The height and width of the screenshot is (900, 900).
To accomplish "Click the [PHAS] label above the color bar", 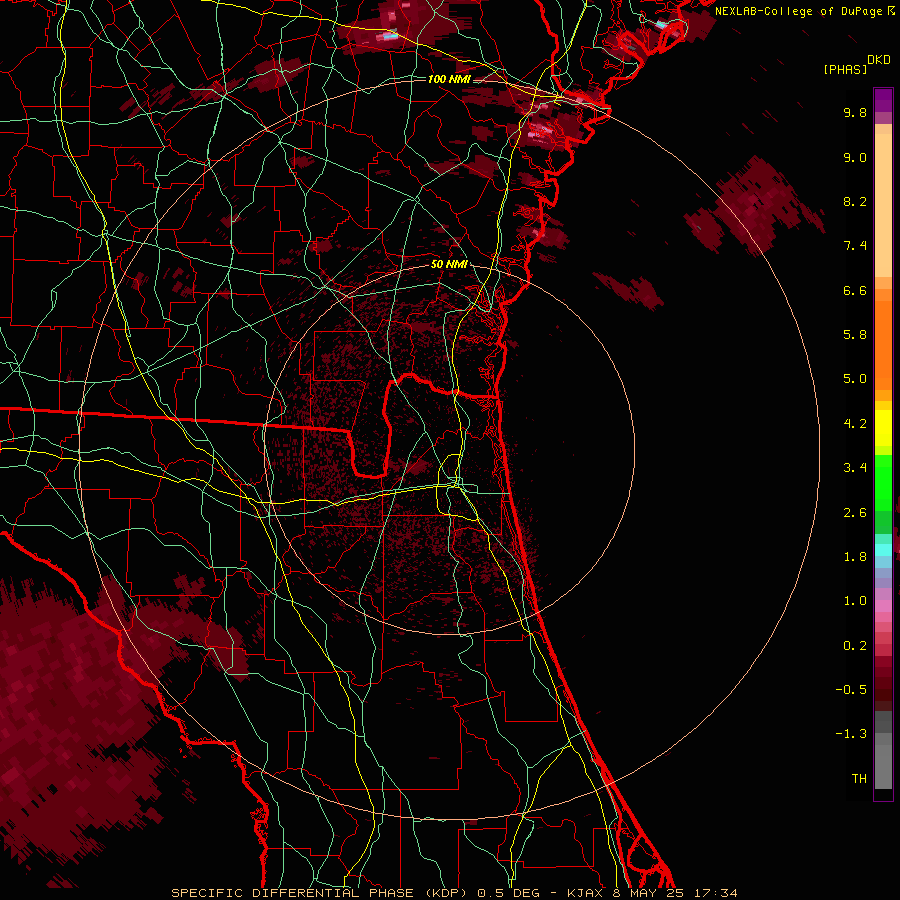I will [x=845, y=69].
